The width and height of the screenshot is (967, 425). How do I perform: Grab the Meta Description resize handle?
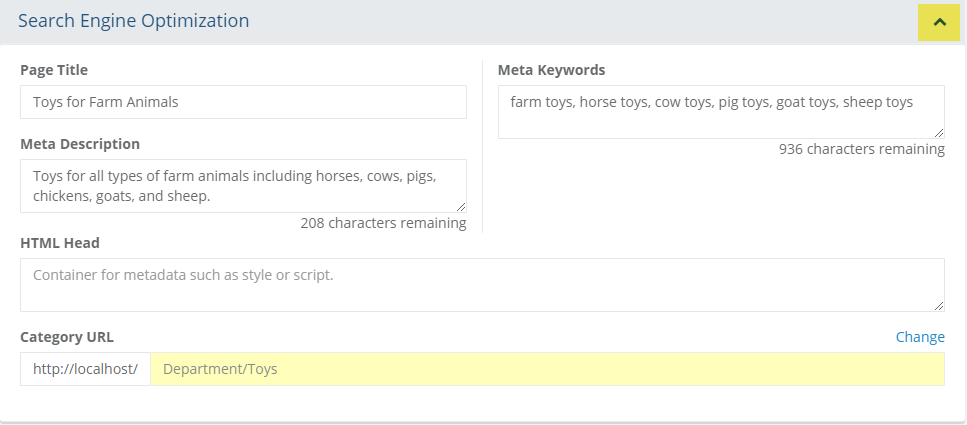coord(461,207)
